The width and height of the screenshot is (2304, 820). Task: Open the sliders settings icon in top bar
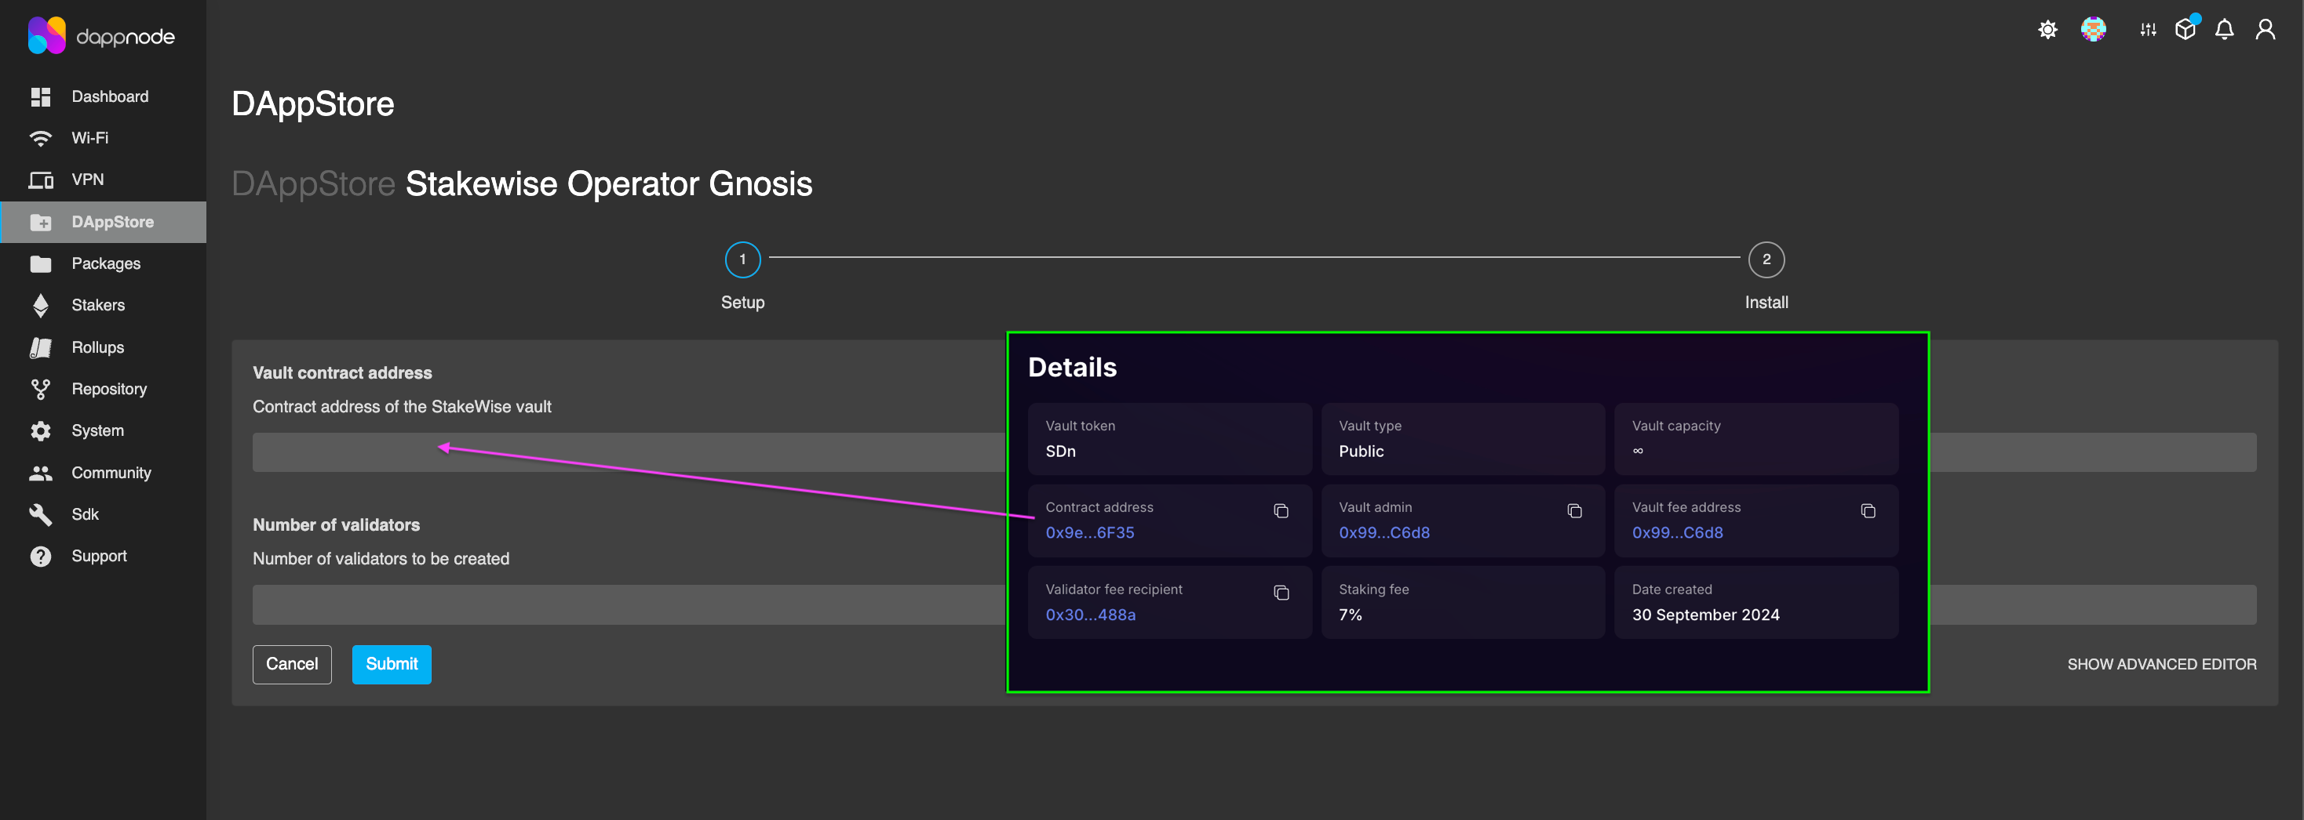pos(2147,30)
